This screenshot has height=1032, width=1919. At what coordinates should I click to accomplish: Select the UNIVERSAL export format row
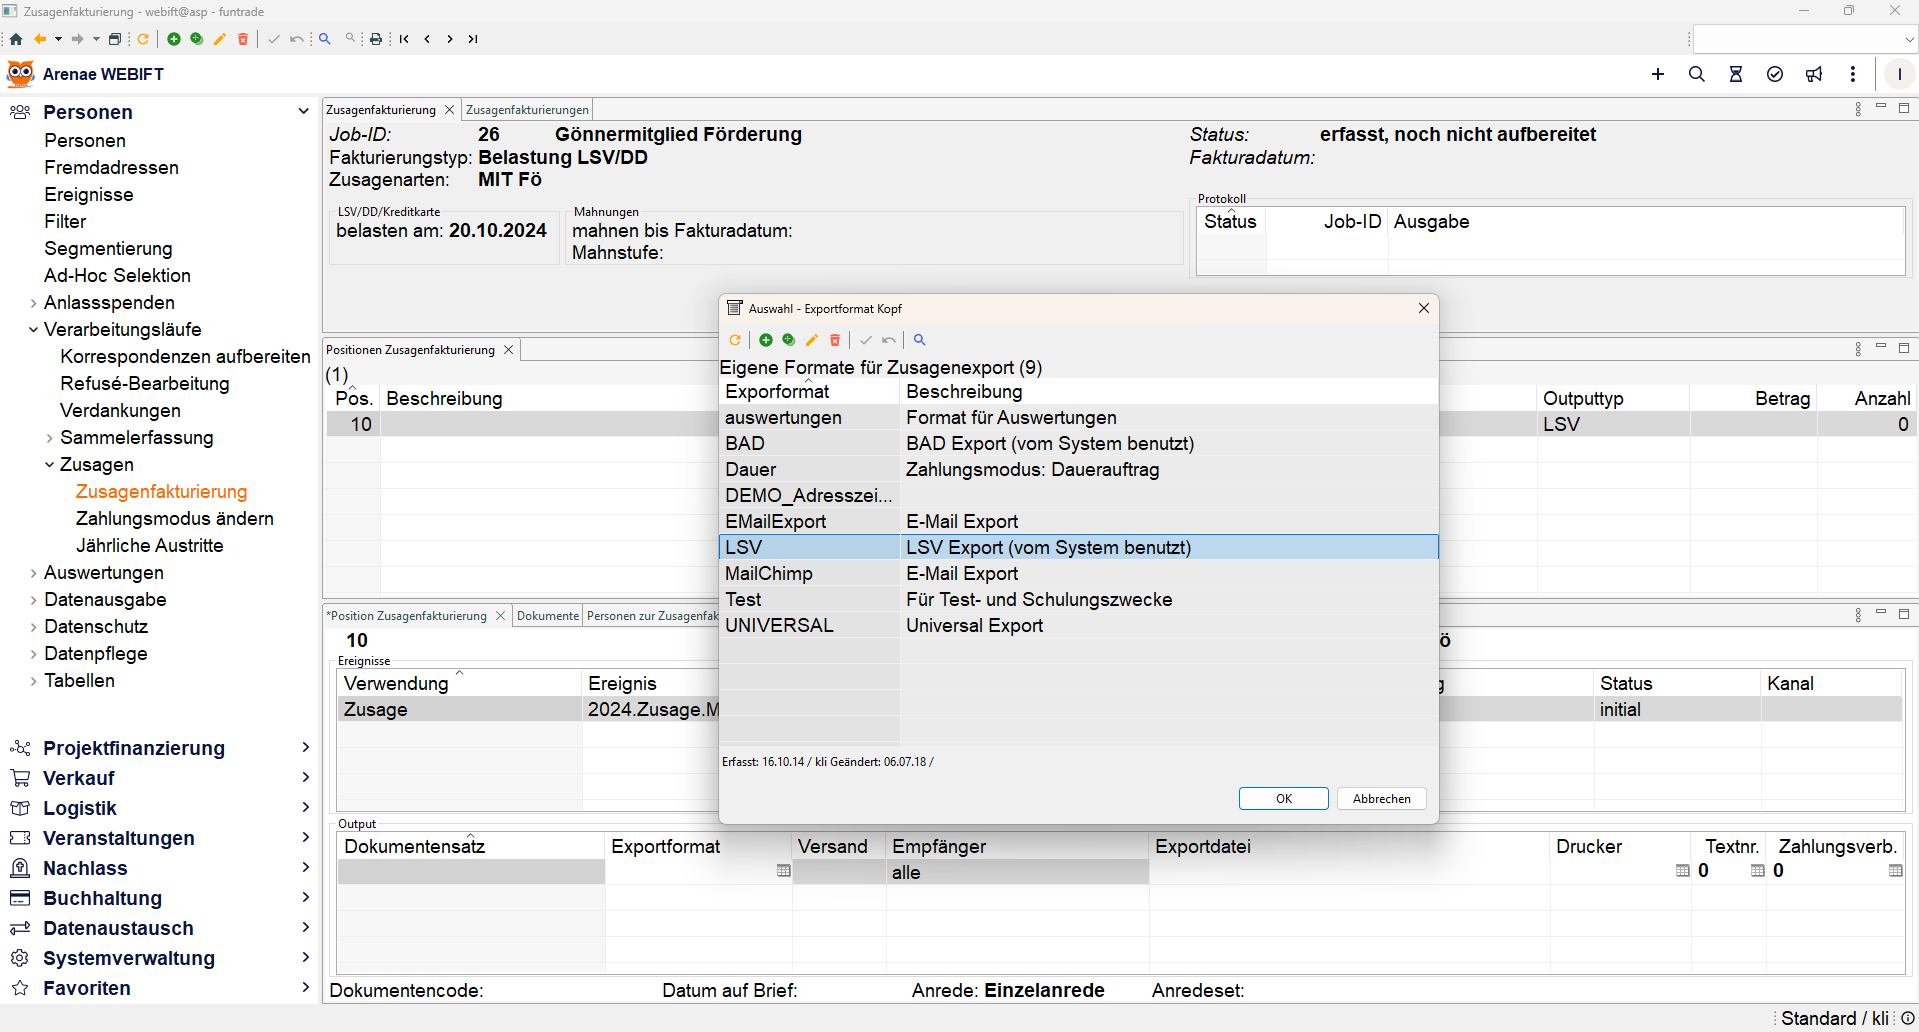point(779,626)
